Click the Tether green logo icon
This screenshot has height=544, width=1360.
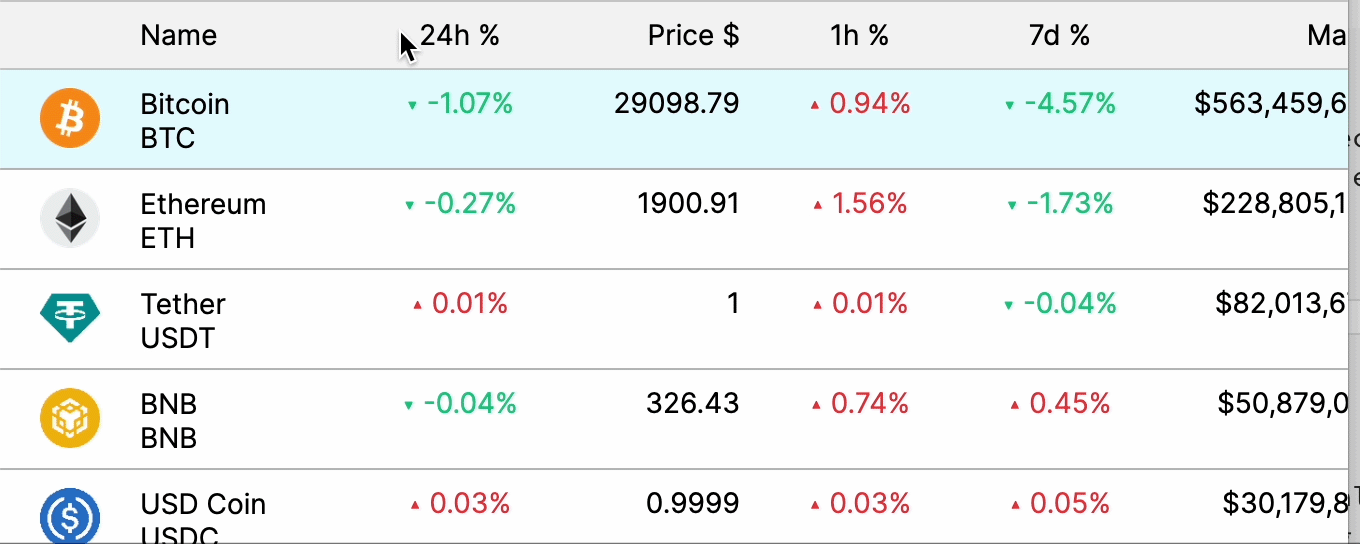click(70, 318)
